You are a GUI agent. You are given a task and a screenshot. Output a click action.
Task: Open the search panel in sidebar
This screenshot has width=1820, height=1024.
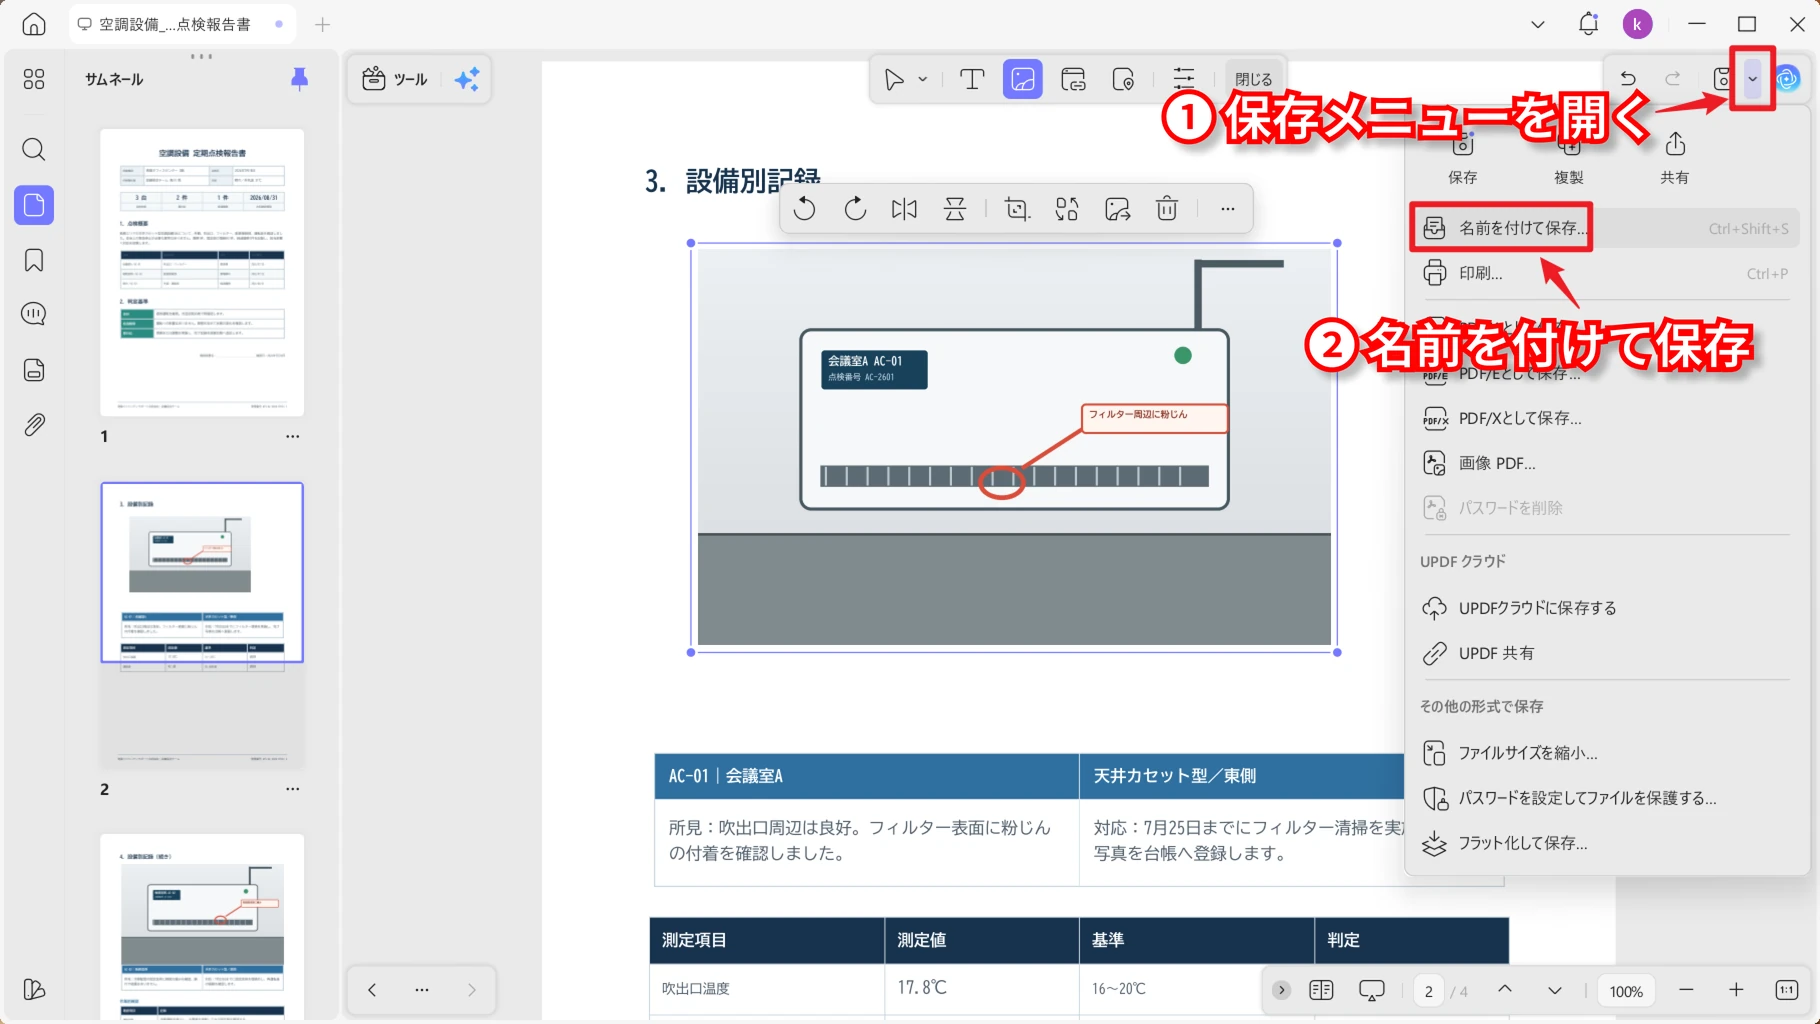point(34,150)
